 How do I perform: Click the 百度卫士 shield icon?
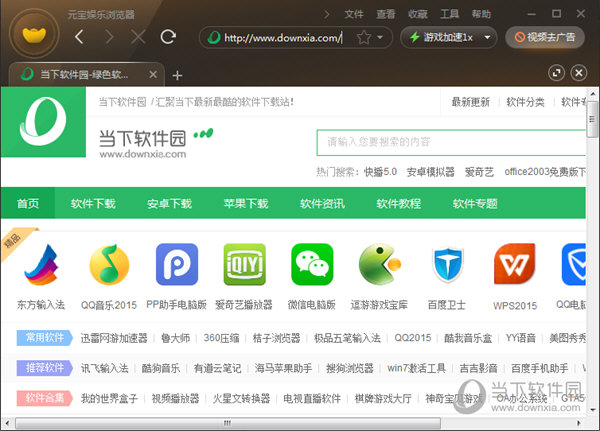pos(447,264)
